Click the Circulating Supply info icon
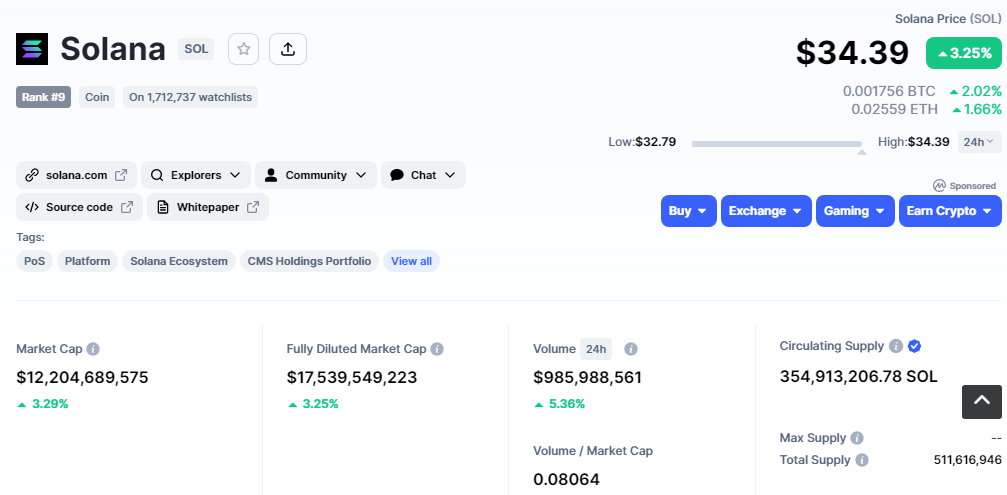1007x495 pixels. [896, 346]
